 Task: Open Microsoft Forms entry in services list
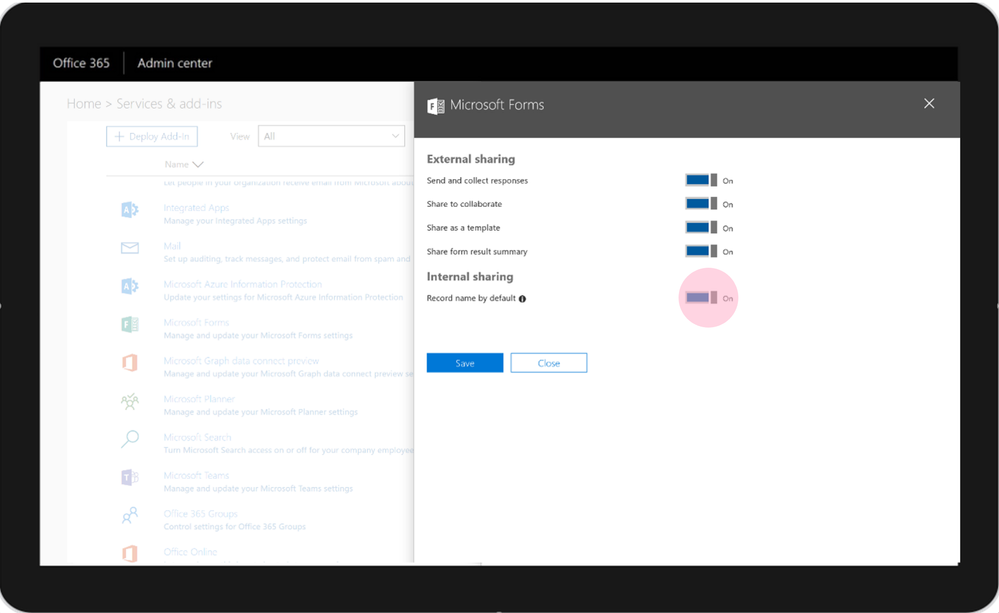click(196, 322)
